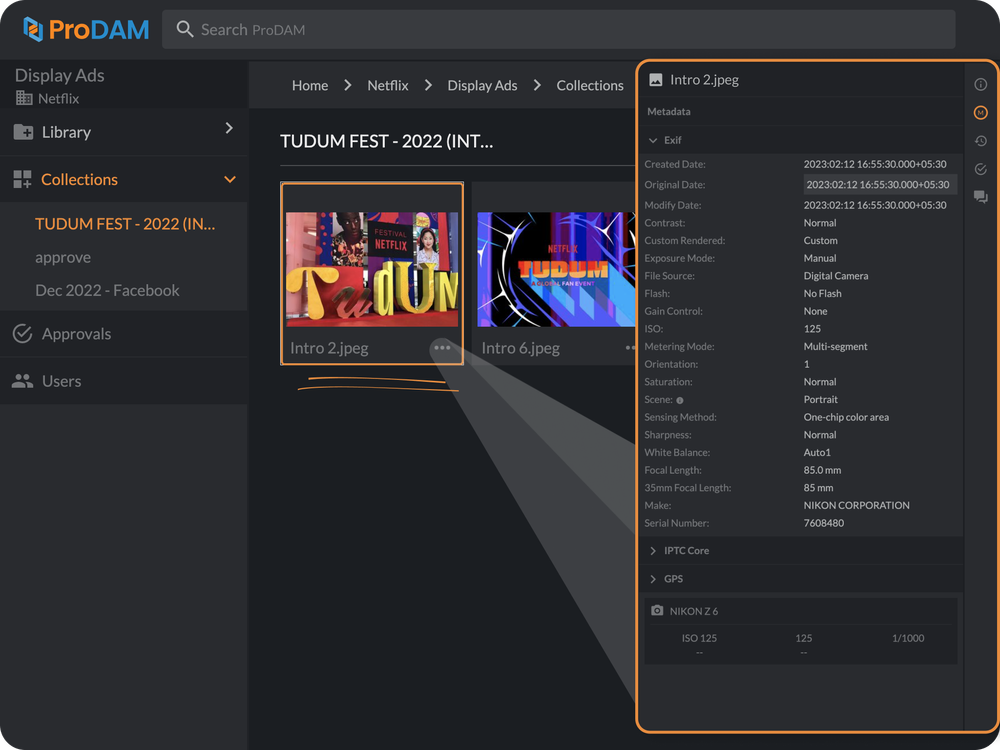
Task: Click the File Source value Digital Camera
Action: 835,276
